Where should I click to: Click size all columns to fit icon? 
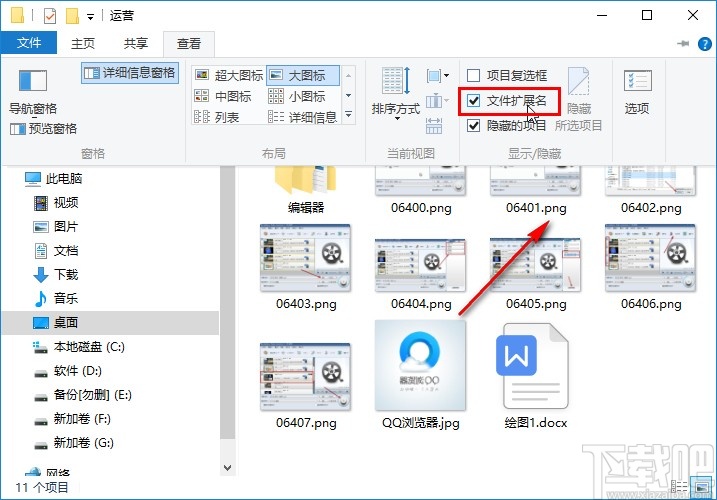pos(434,125)
